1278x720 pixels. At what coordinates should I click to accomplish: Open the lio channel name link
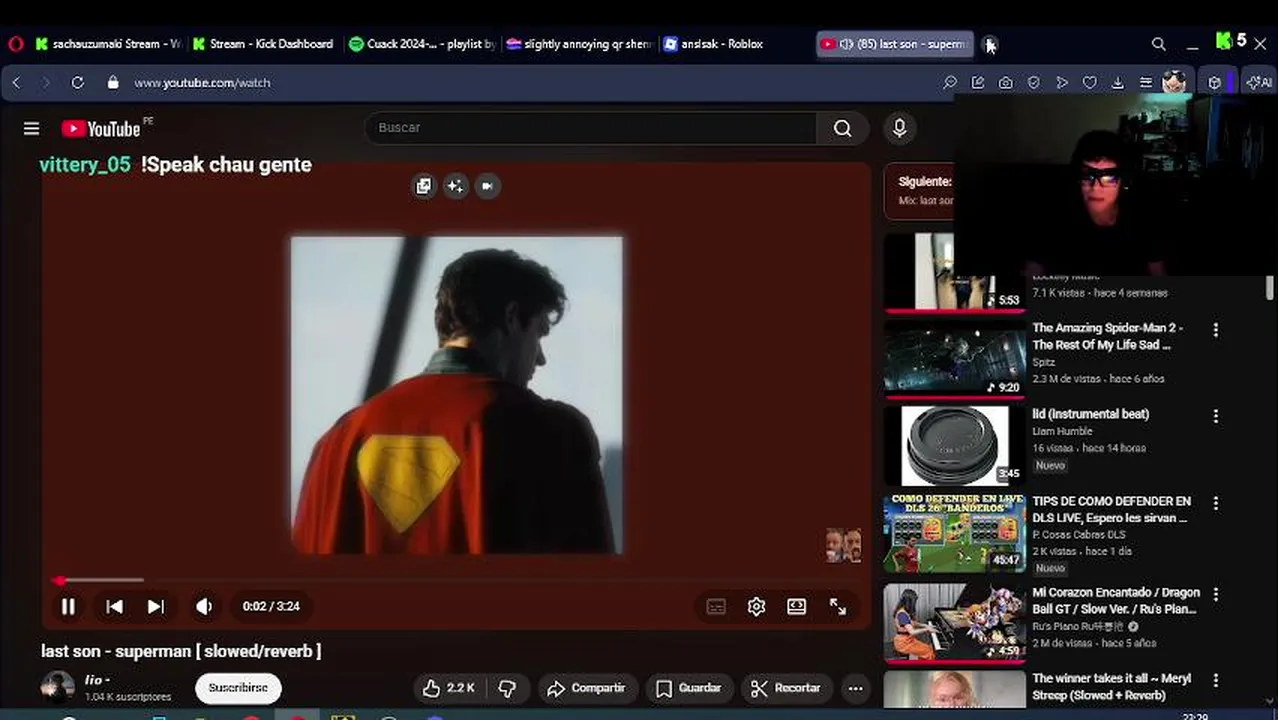click(97, 680)
